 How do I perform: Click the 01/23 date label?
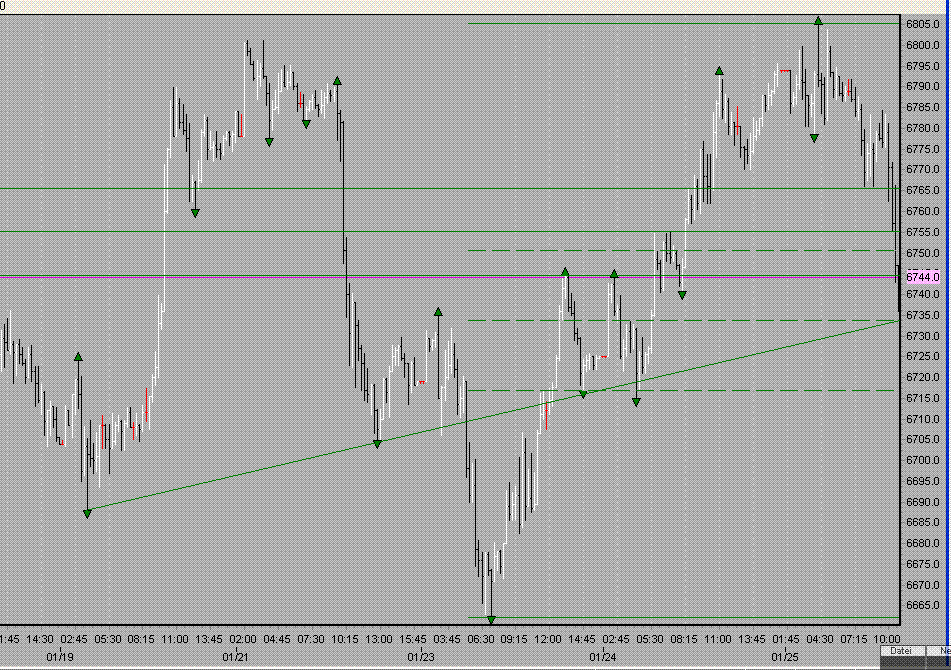pyautogui.click(x=420, y=657)
